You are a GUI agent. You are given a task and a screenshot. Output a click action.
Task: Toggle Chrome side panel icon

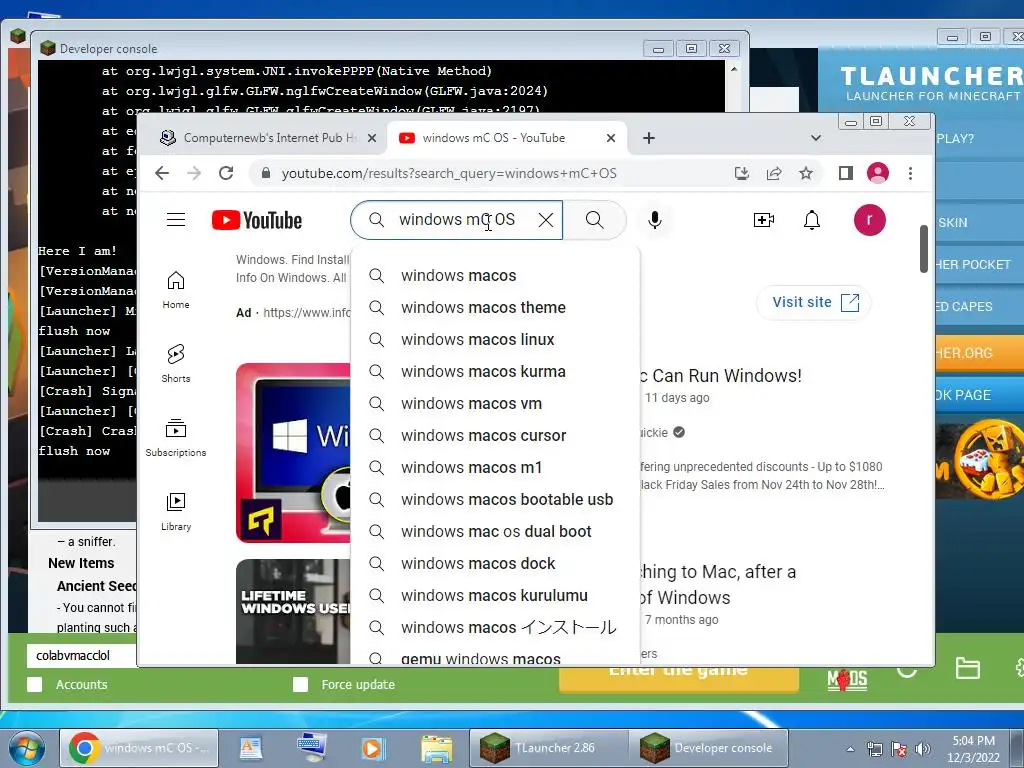click(846, 173)
